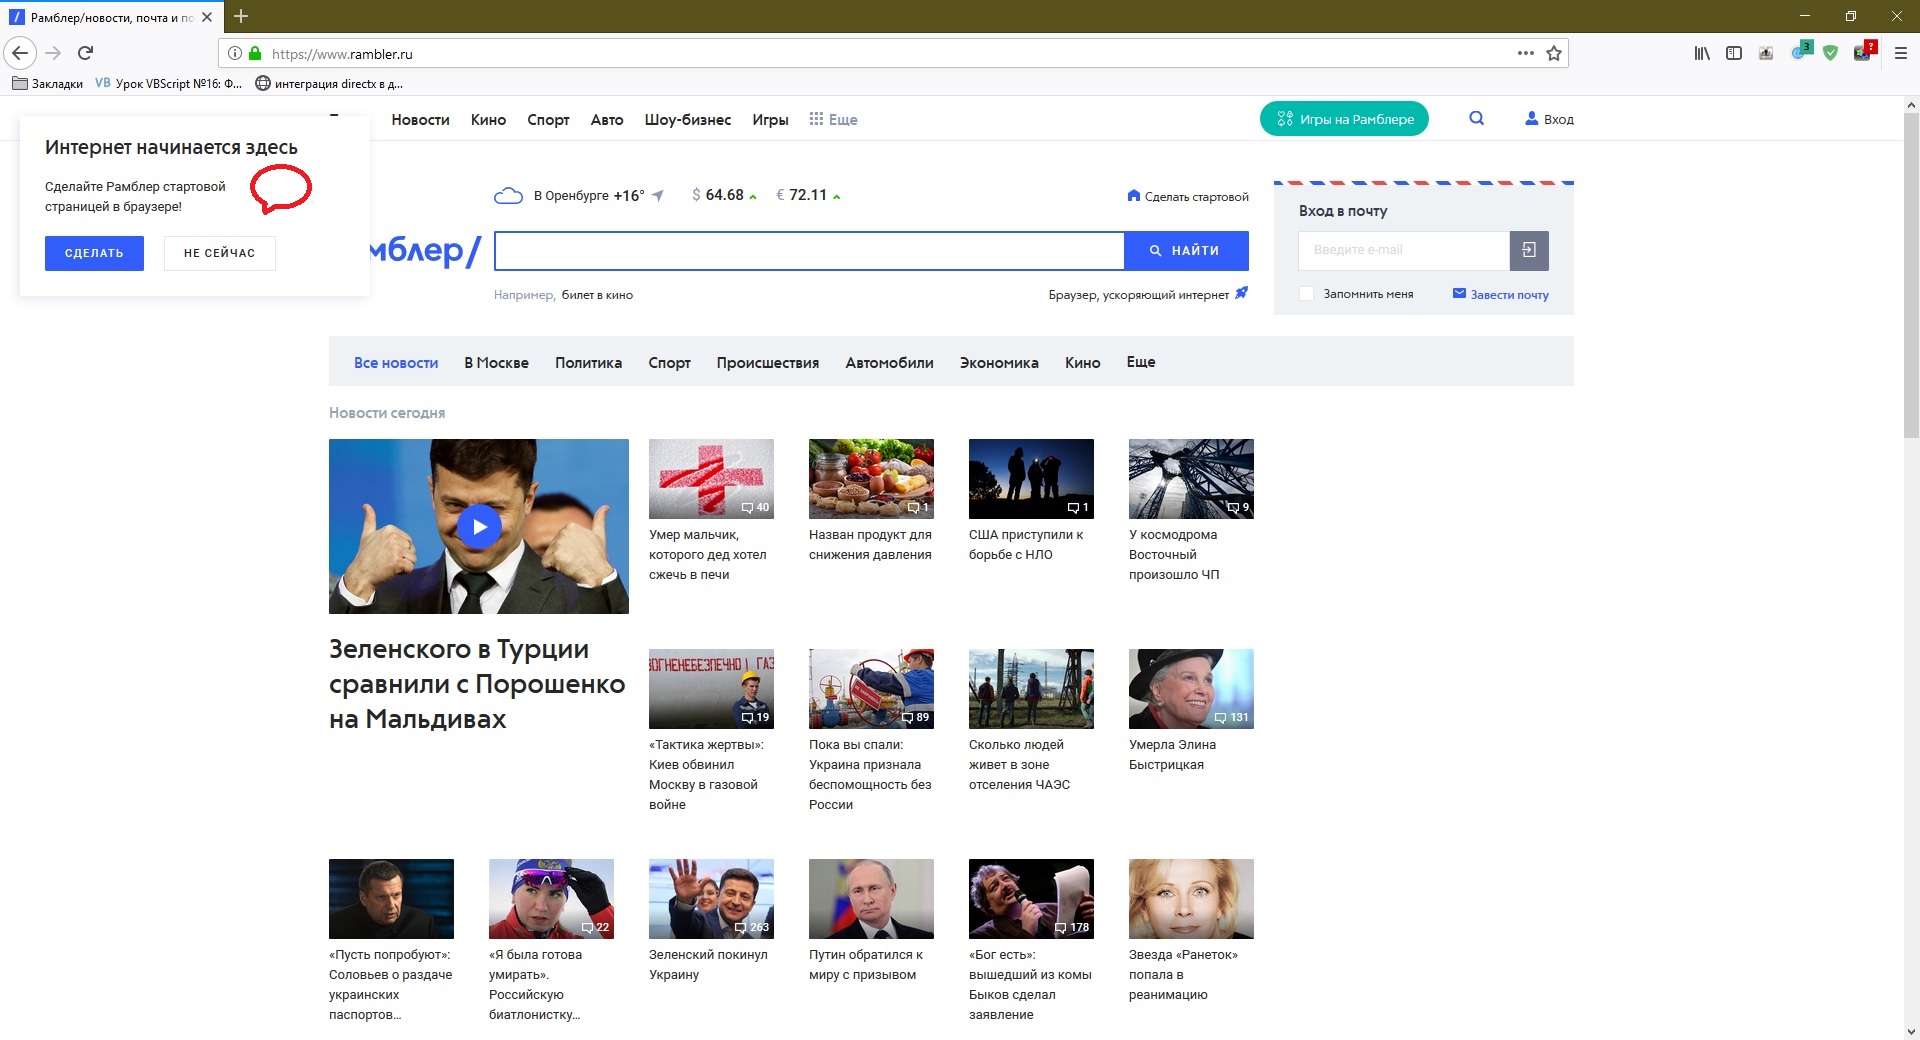Image resolution: width=1920 pixels, height=1040 pixels.
Task: Open a new tab with plus button
Action: [241, 16]
